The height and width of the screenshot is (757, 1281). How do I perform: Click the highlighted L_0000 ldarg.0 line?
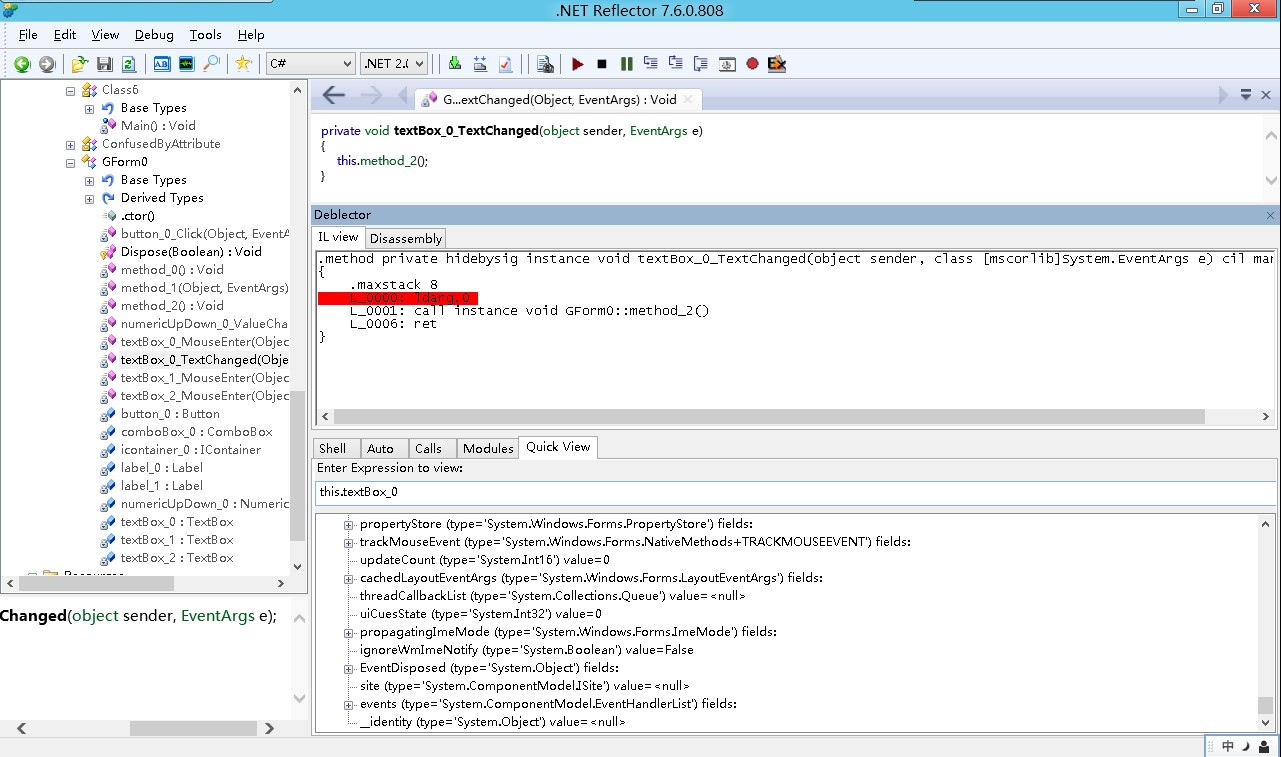click(x=398, y=298)
